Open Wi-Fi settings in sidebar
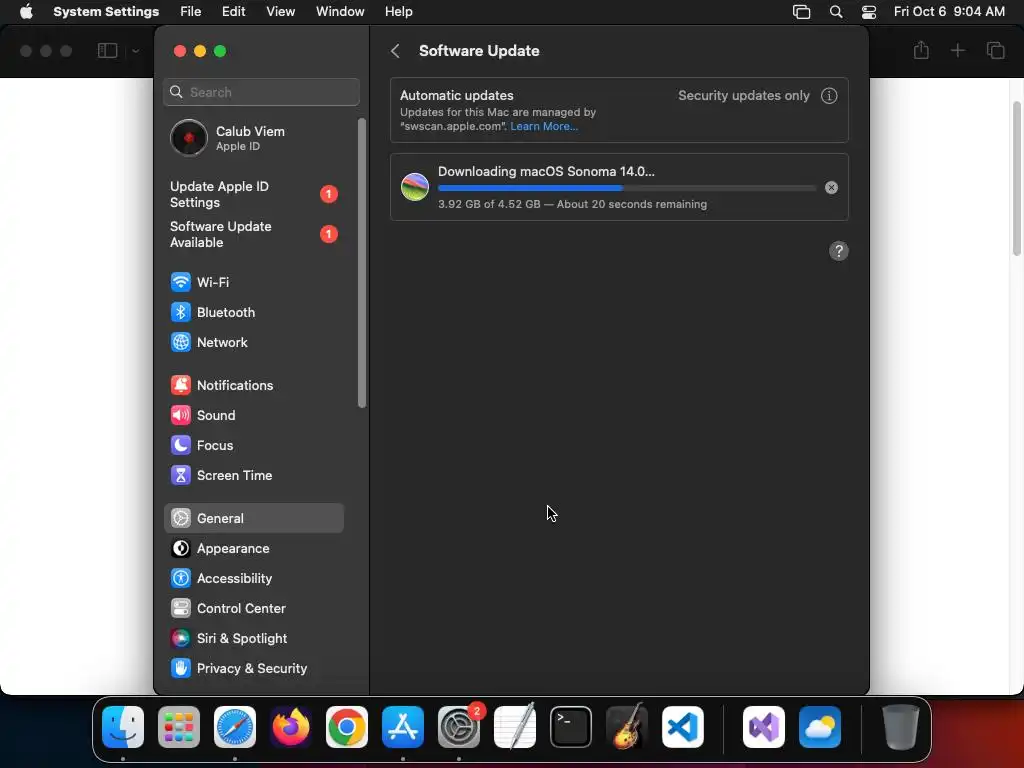1024x768 pixels. click(x=253, y=282)
